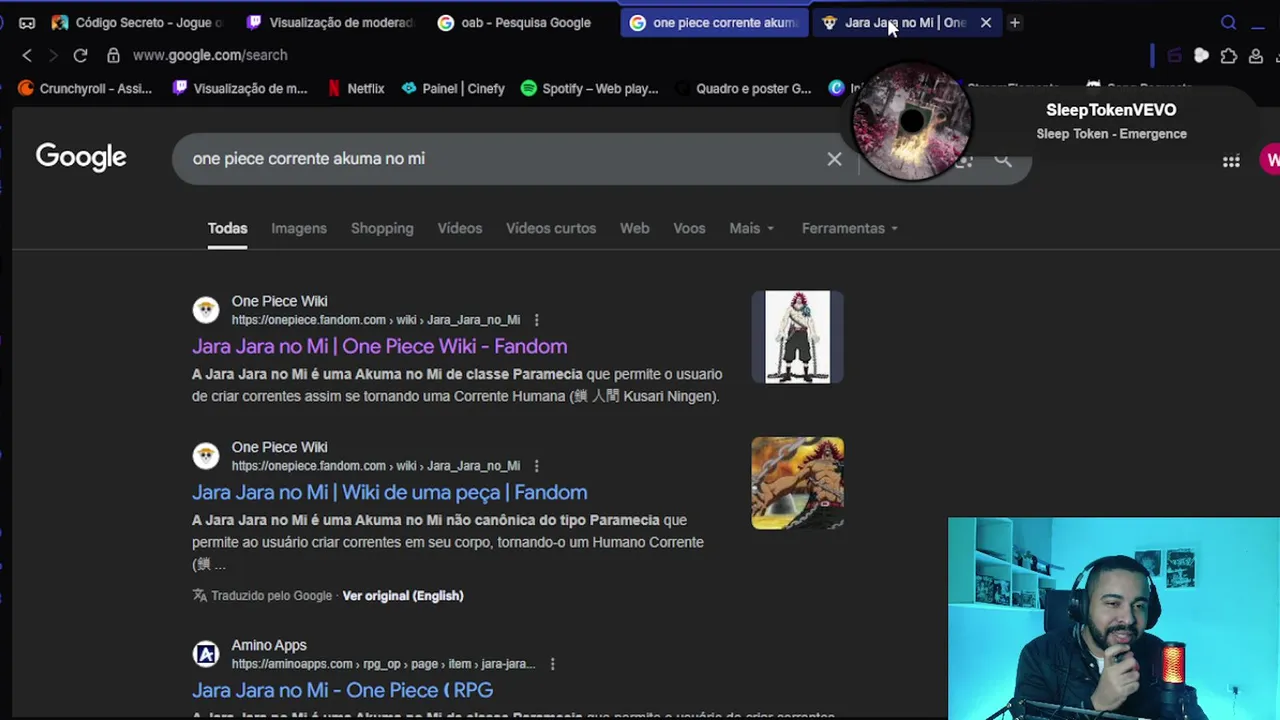This screenshot has width=1280, height=720.
Task: Show Vídeos results
Action: [x=460, y=228]
